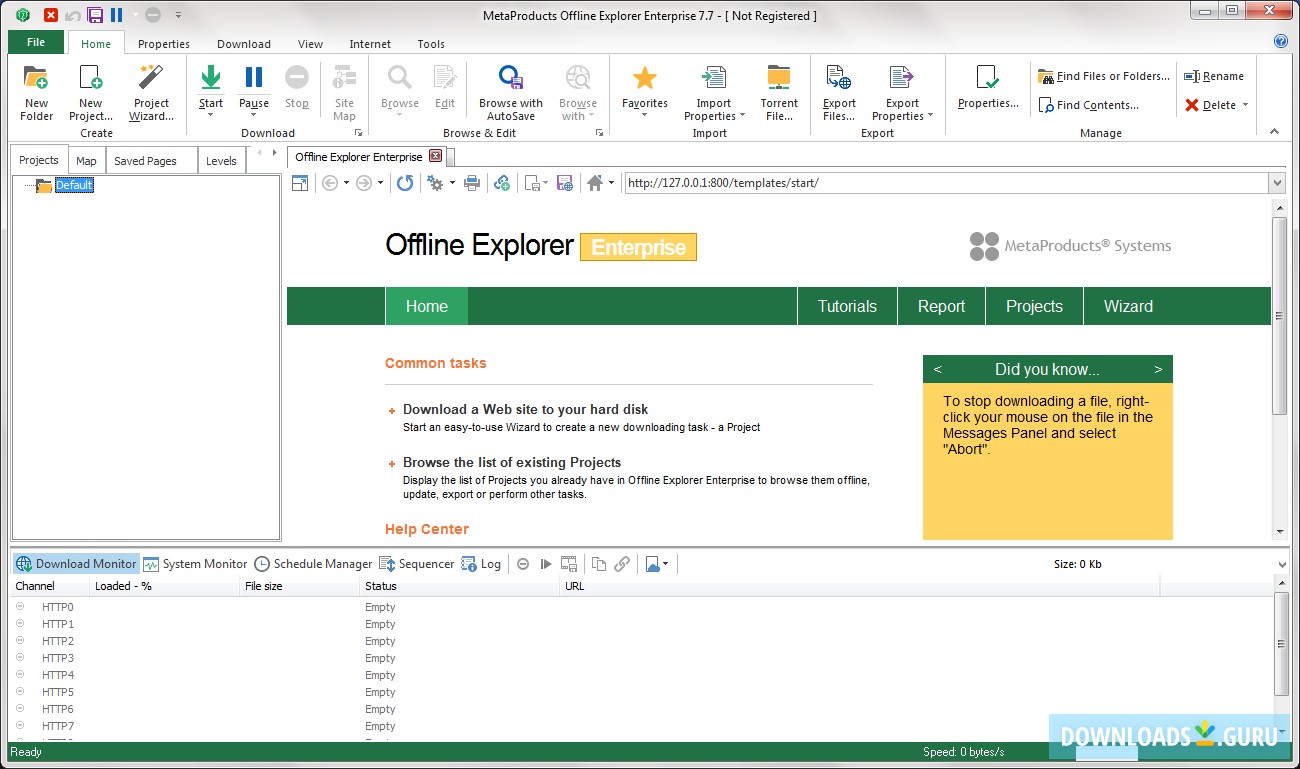The width and height of the screenshot is (1300, 769).
Task: Open the Internet menu
Action: pos(370,44)
